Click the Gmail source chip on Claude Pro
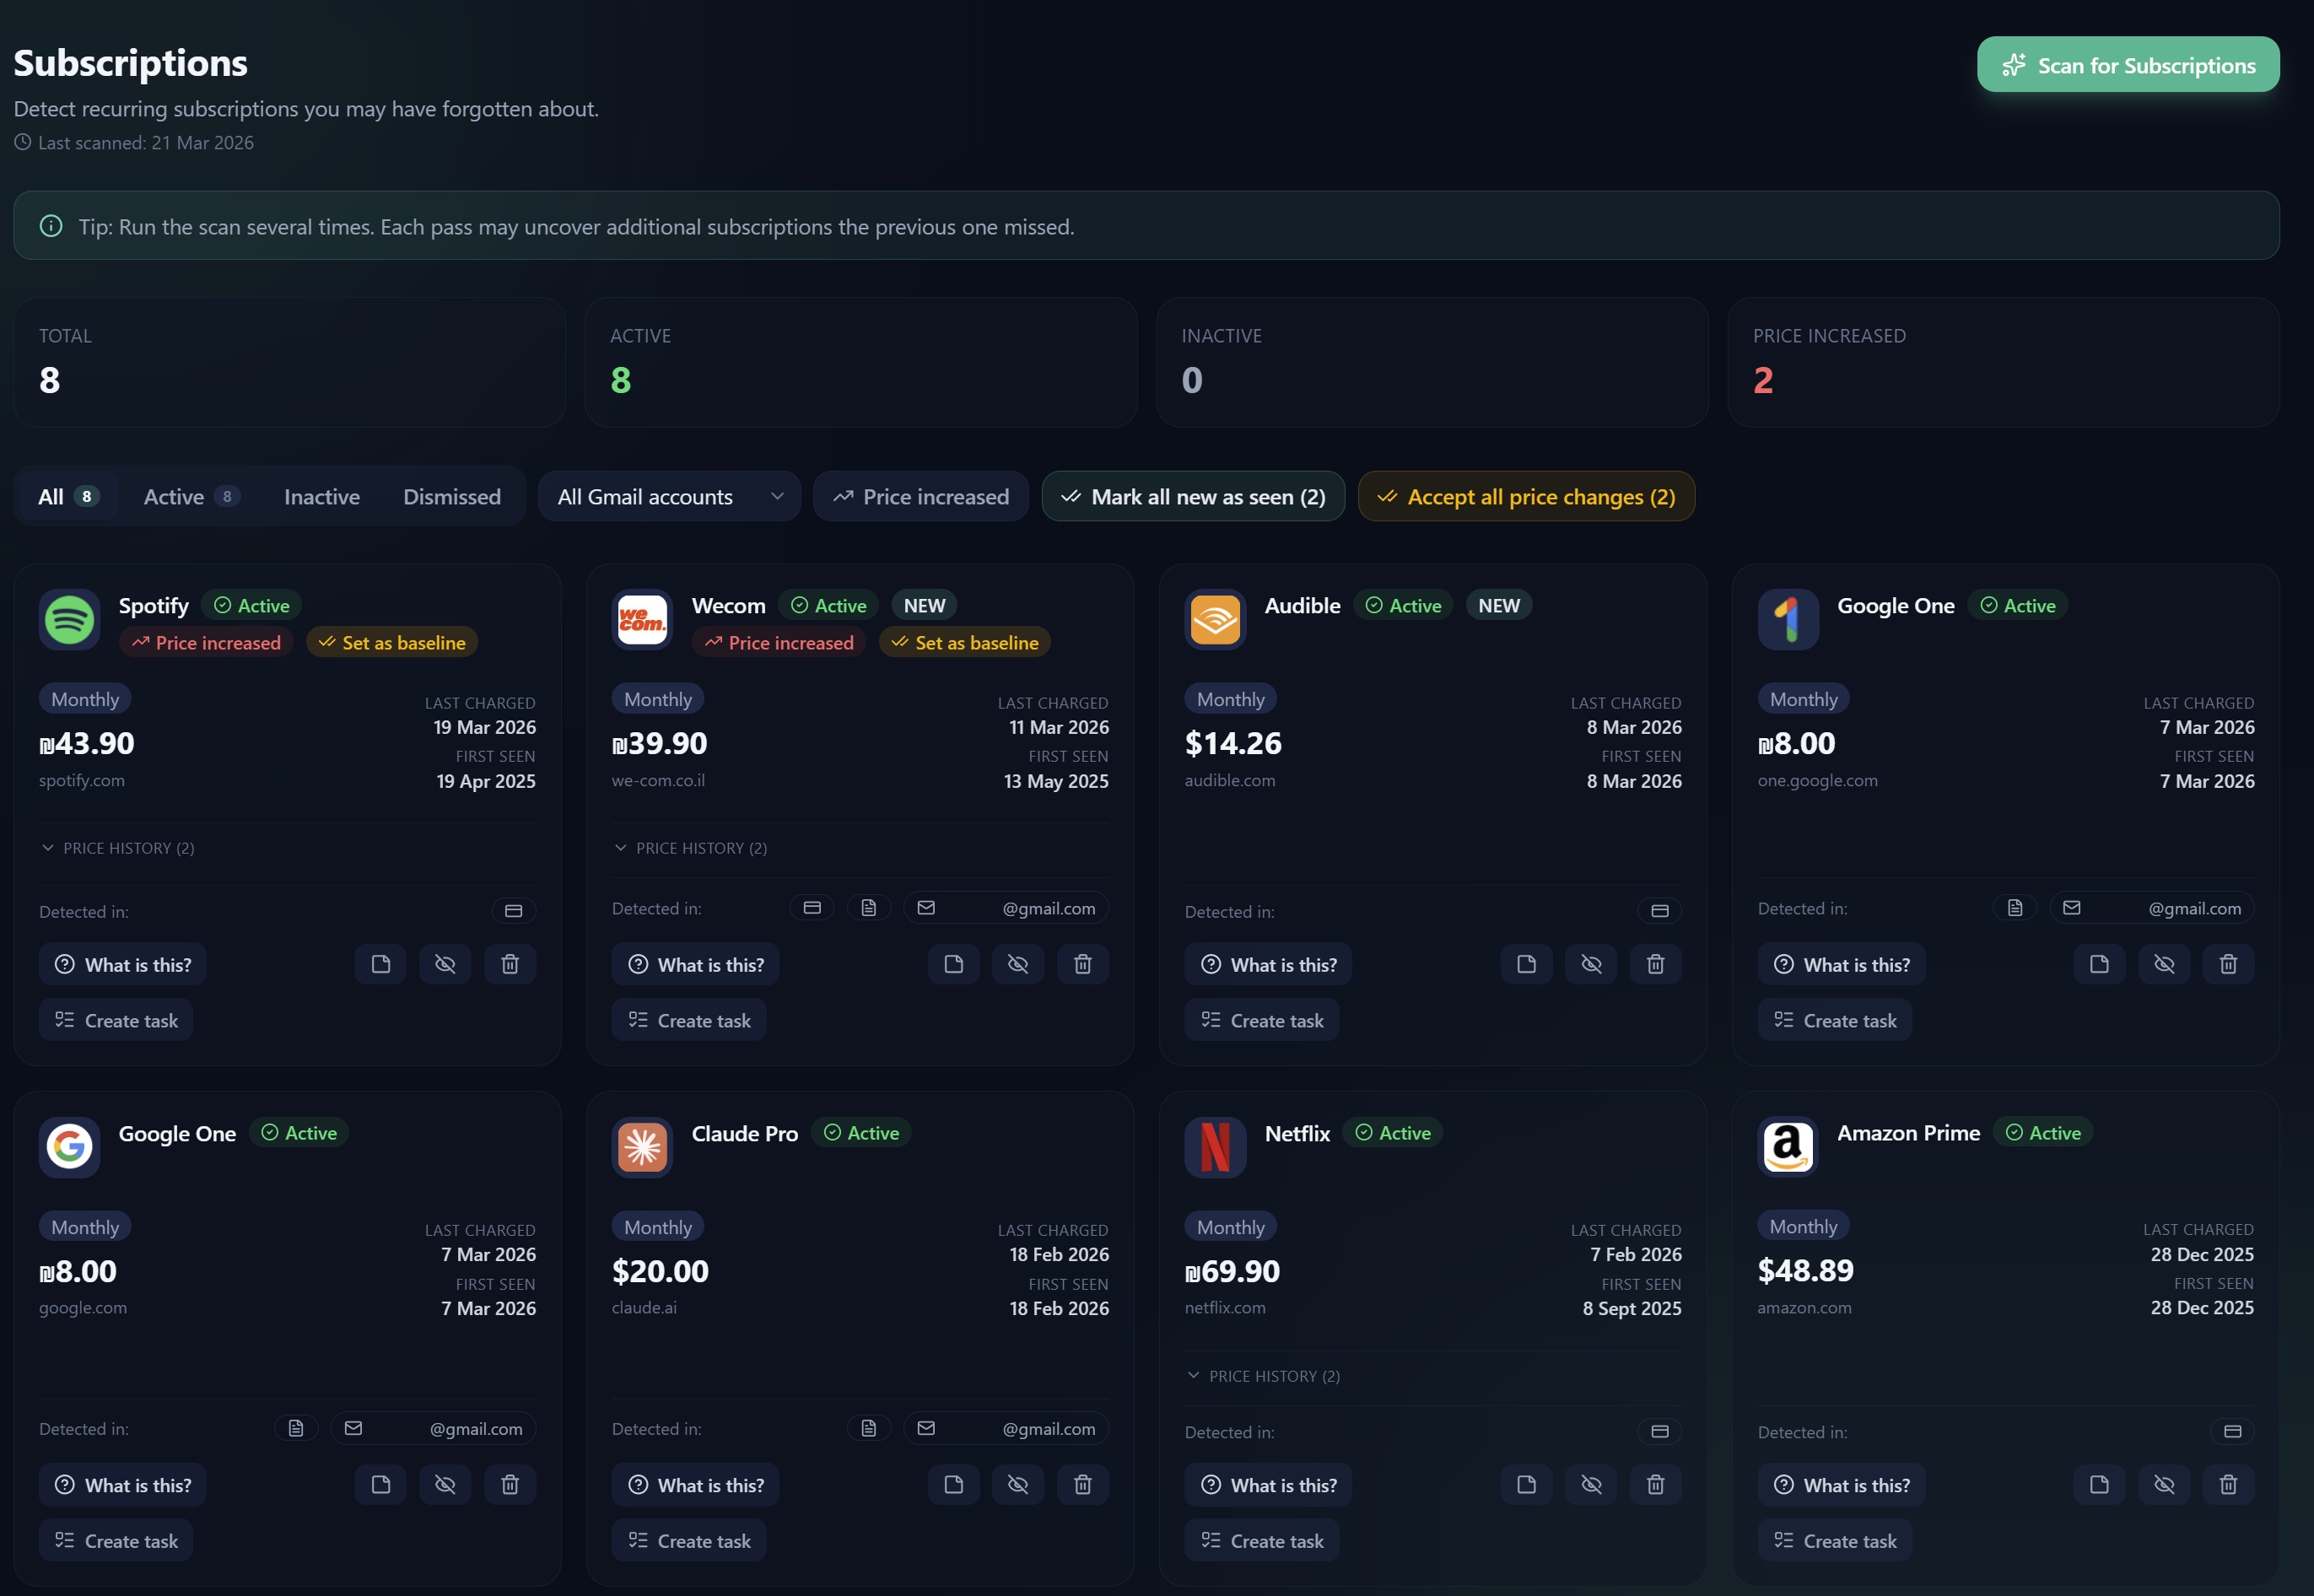This screenshot has width=2314, height=1596. pyautogui.click(x=1006, y=1429)
